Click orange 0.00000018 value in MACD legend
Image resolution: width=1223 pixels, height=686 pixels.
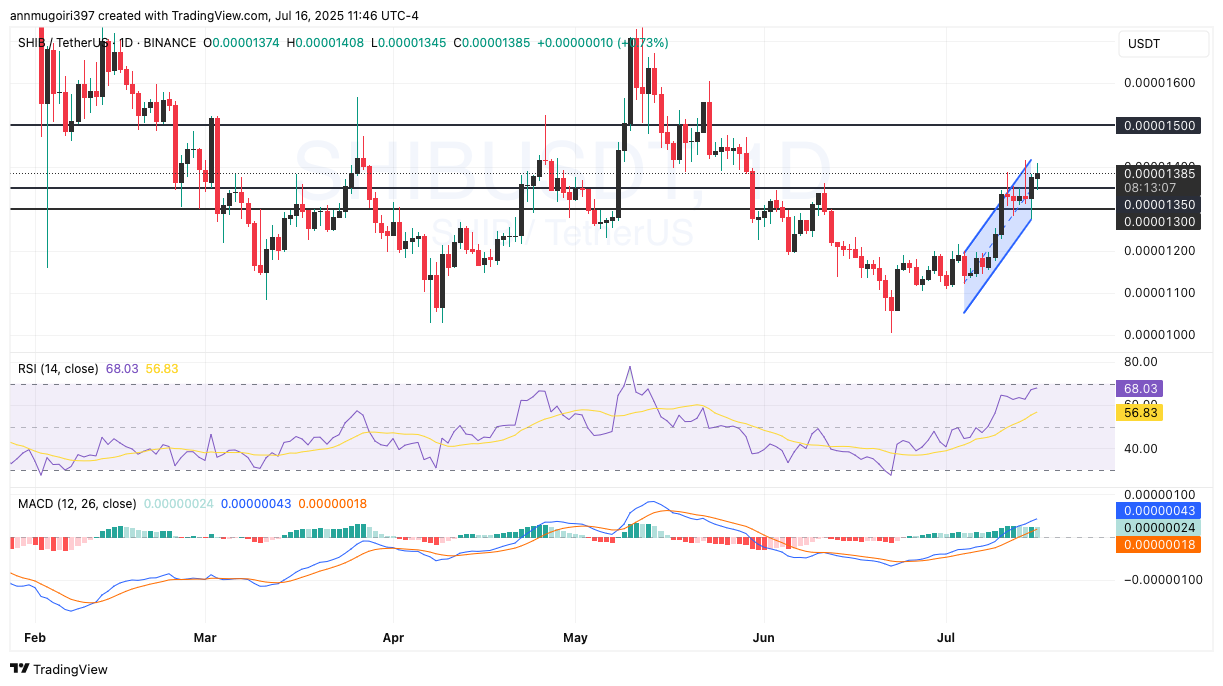pyautogui.click(x=334, y=503)
